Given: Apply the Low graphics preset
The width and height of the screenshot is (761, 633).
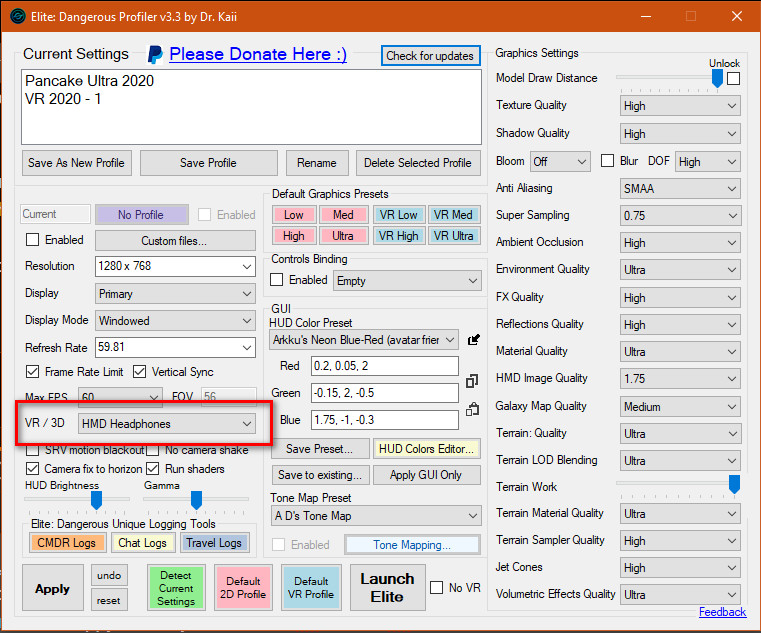Looking at the screenshot, I should click(x=294, y=215).
